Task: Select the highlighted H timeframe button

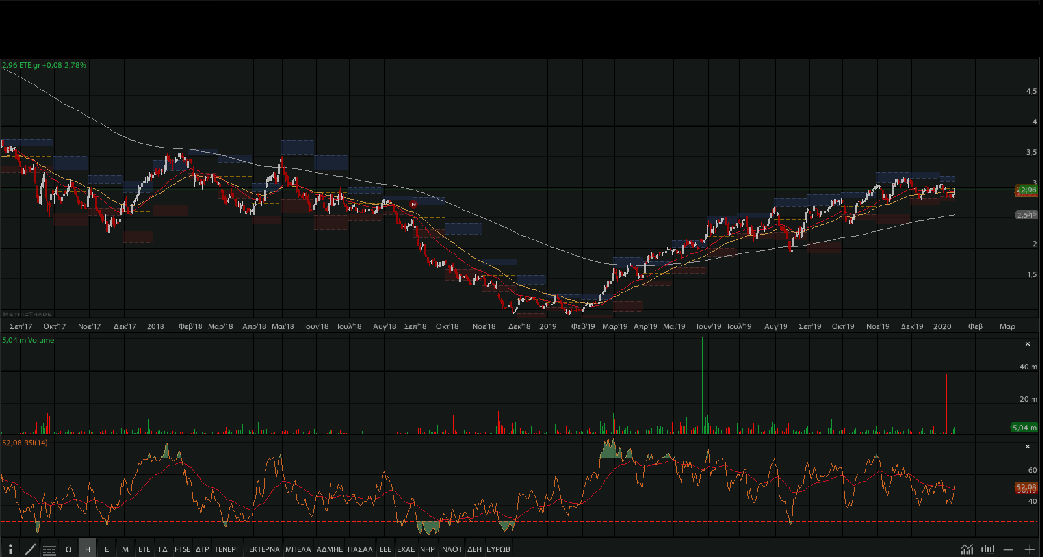Action: (88, 549)
